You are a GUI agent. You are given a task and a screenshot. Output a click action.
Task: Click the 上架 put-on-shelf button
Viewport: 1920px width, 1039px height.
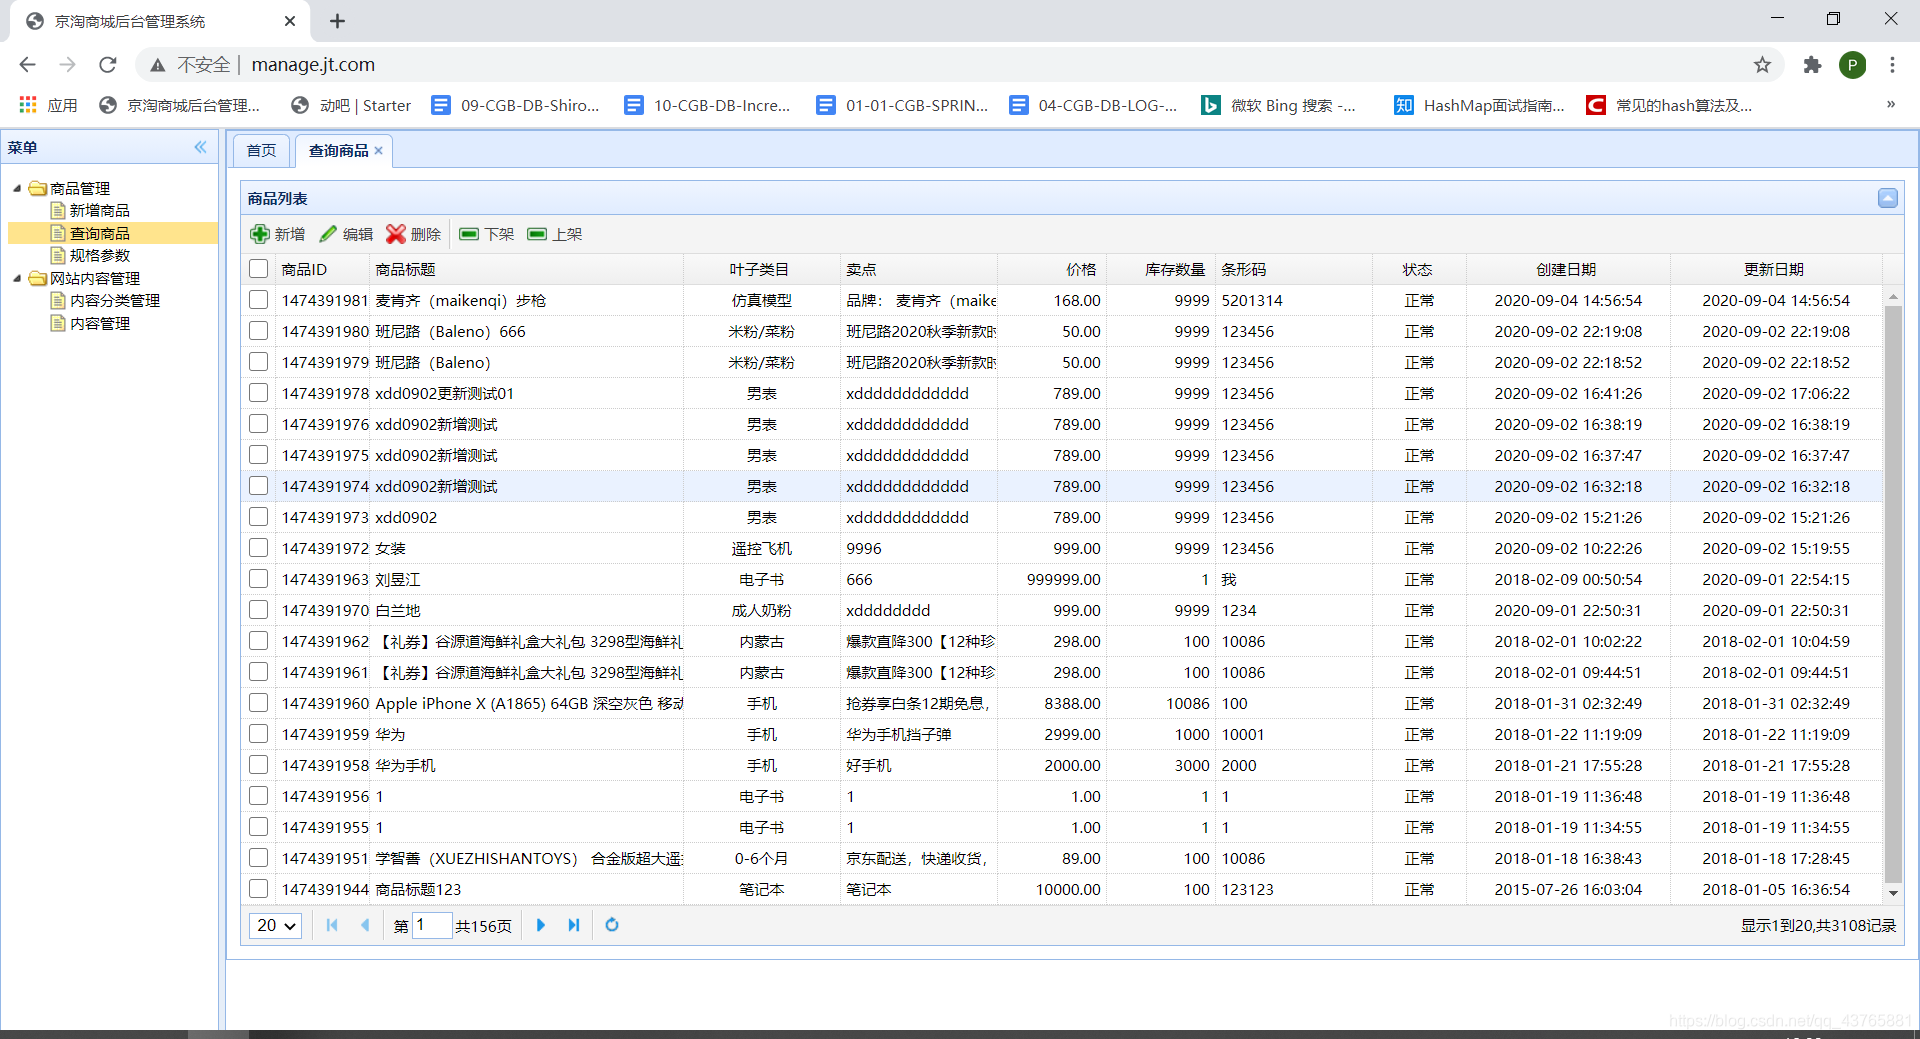[x=555, y=234]
